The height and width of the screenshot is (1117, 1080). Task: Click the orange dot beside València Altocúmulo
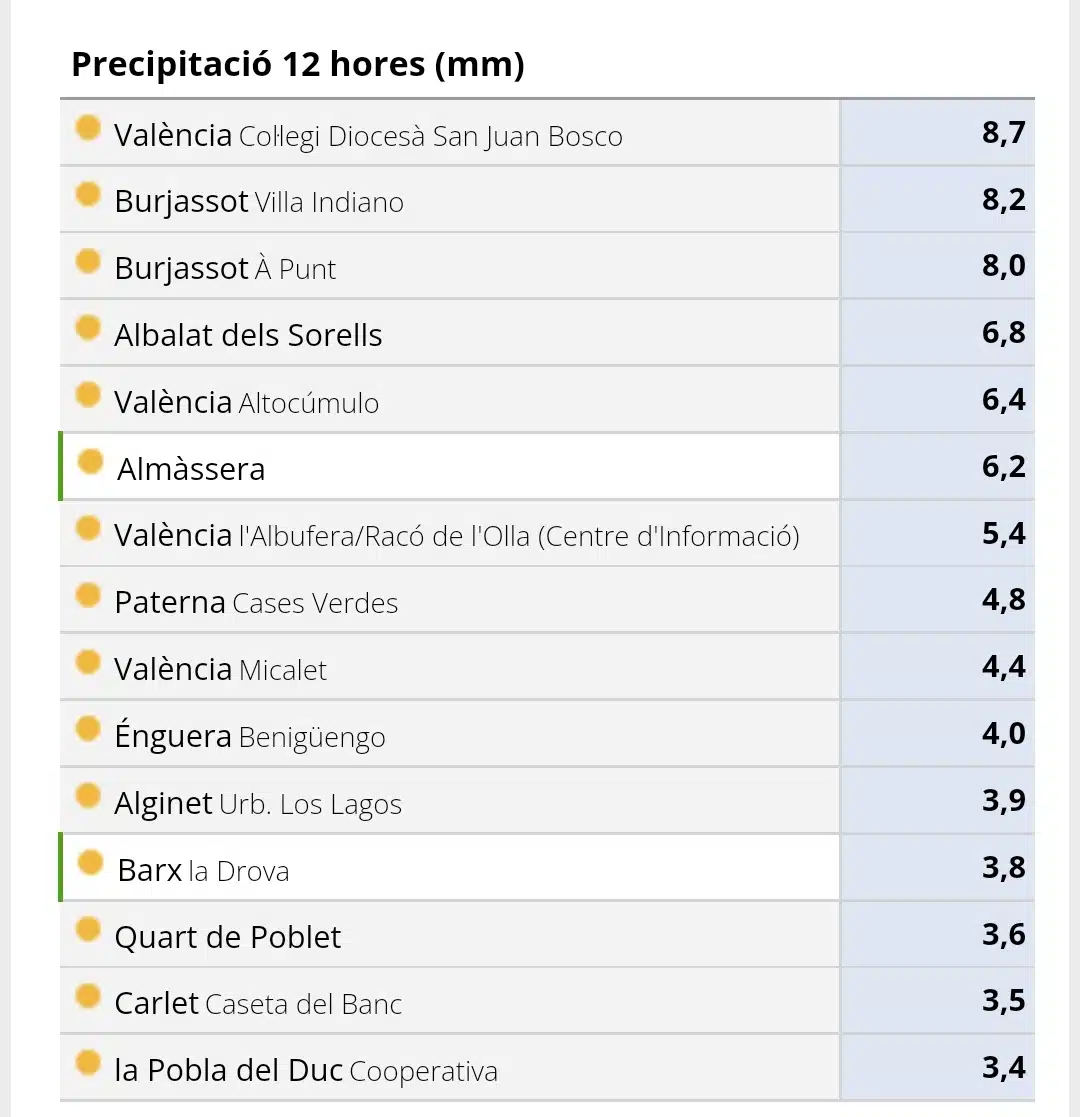[88, 395]
